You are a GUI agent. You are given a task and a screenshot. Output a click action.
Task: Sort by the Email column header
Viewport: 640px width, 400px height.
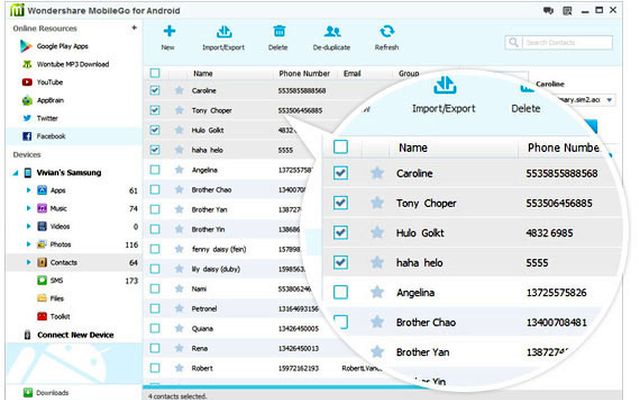tap(352, 73)
